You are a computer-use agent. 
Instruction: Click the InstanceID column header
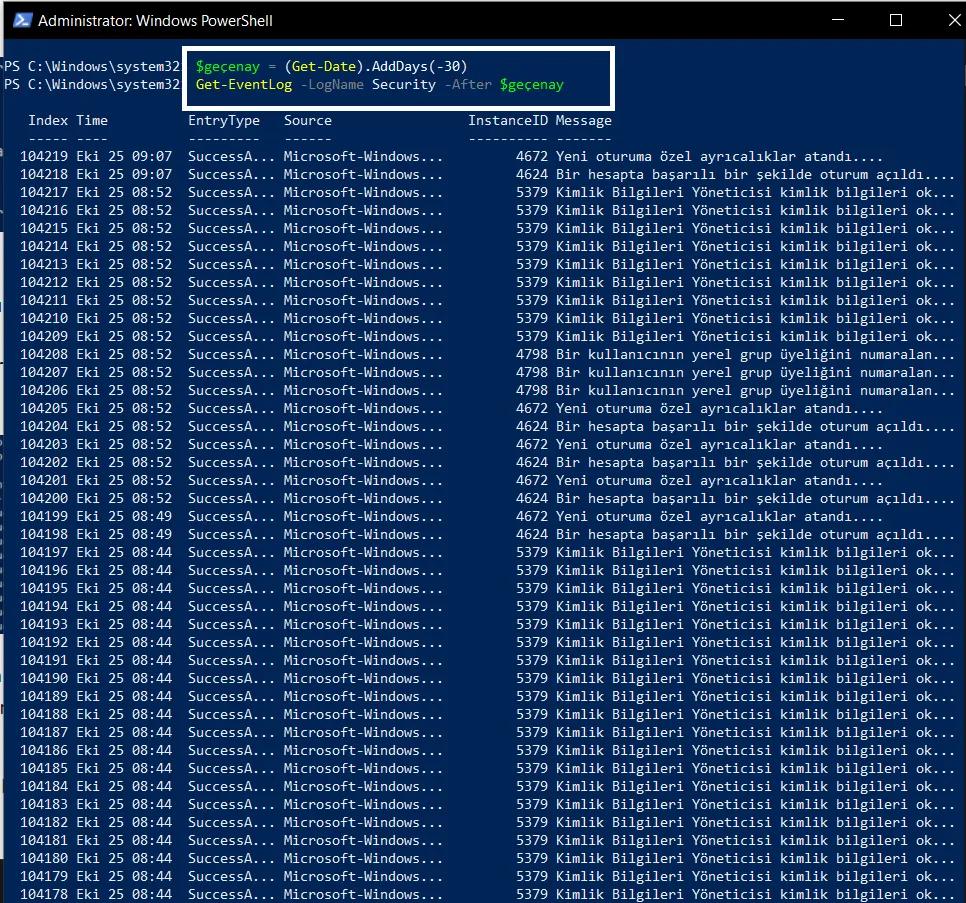tap(508, 121)
